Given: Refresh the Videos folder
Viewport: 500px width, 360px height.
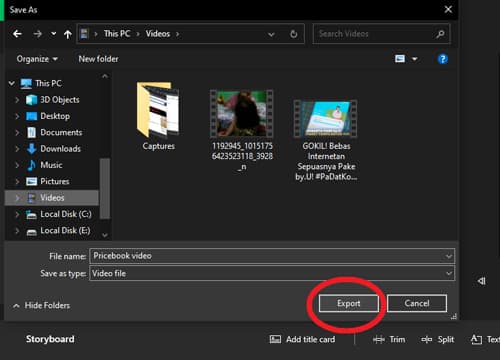Looking at the screenshot, I should pos(293,34).
